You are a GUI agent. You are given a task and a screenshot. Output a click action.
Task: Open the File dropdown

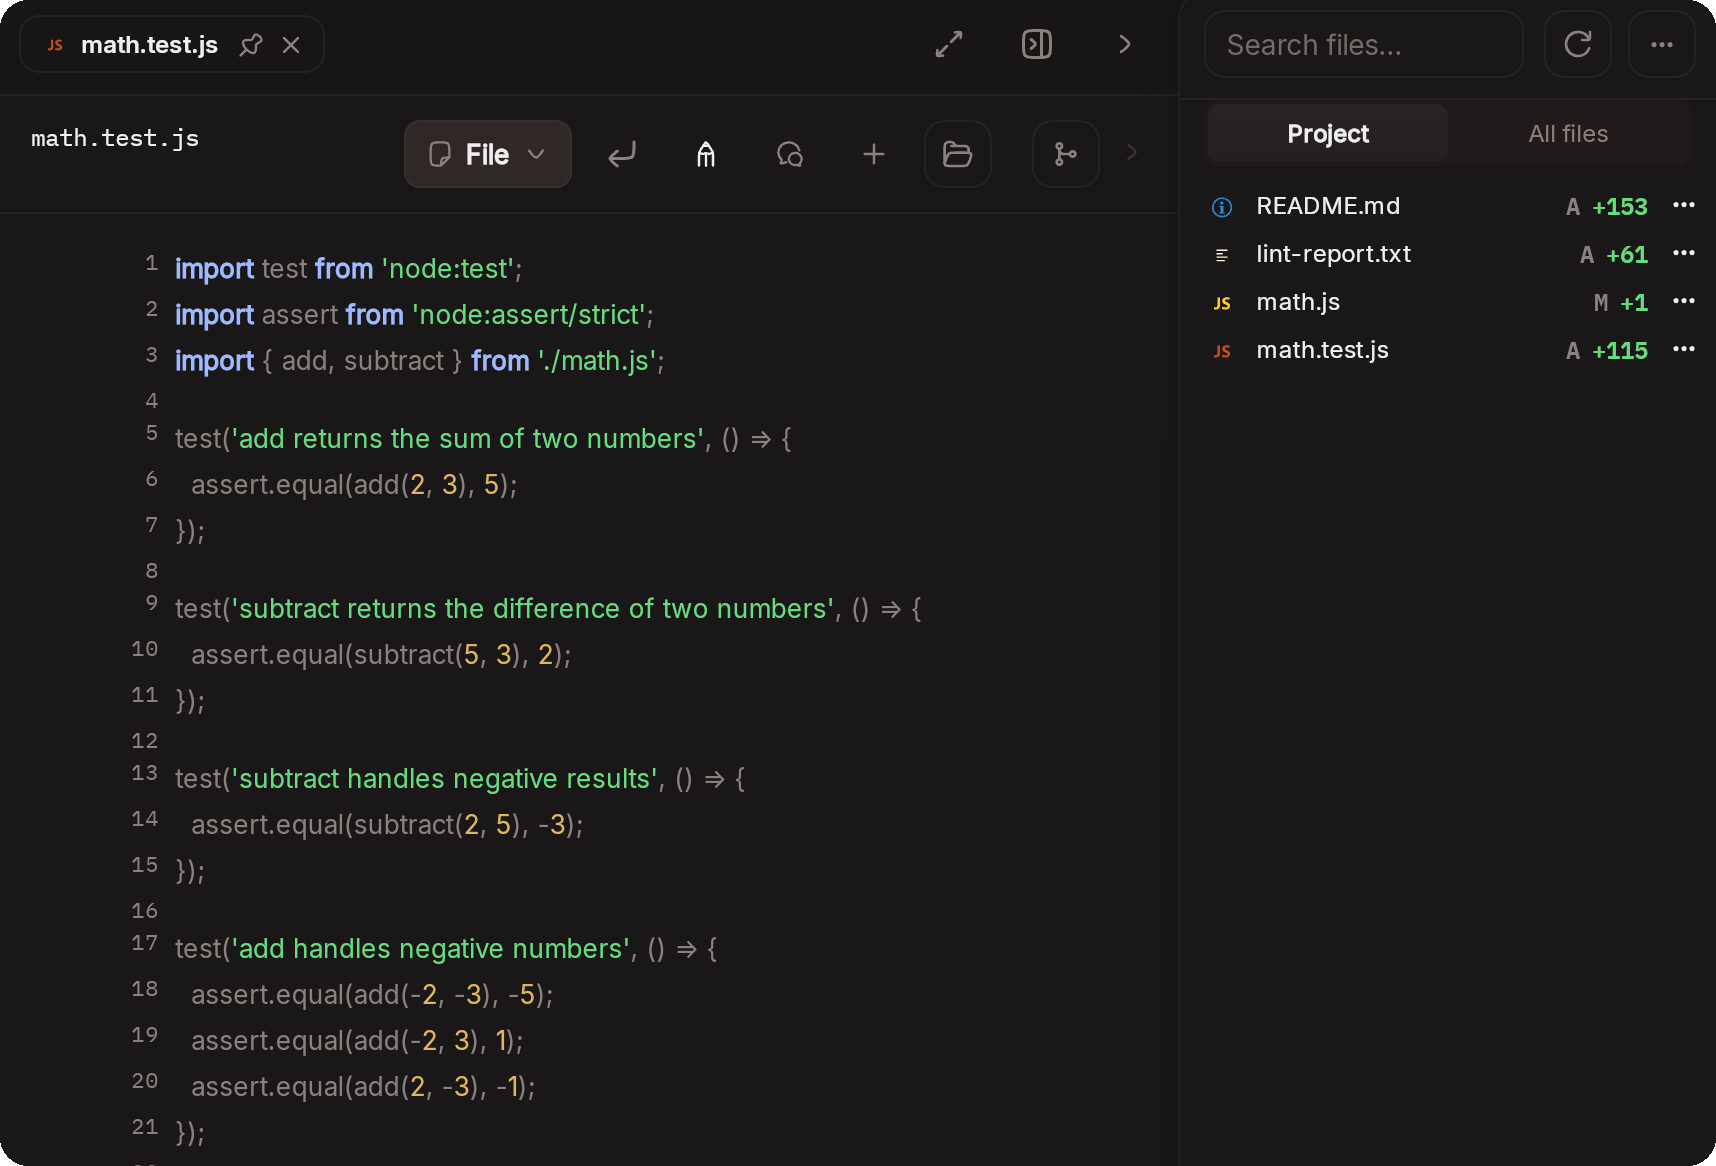point(488,154)
